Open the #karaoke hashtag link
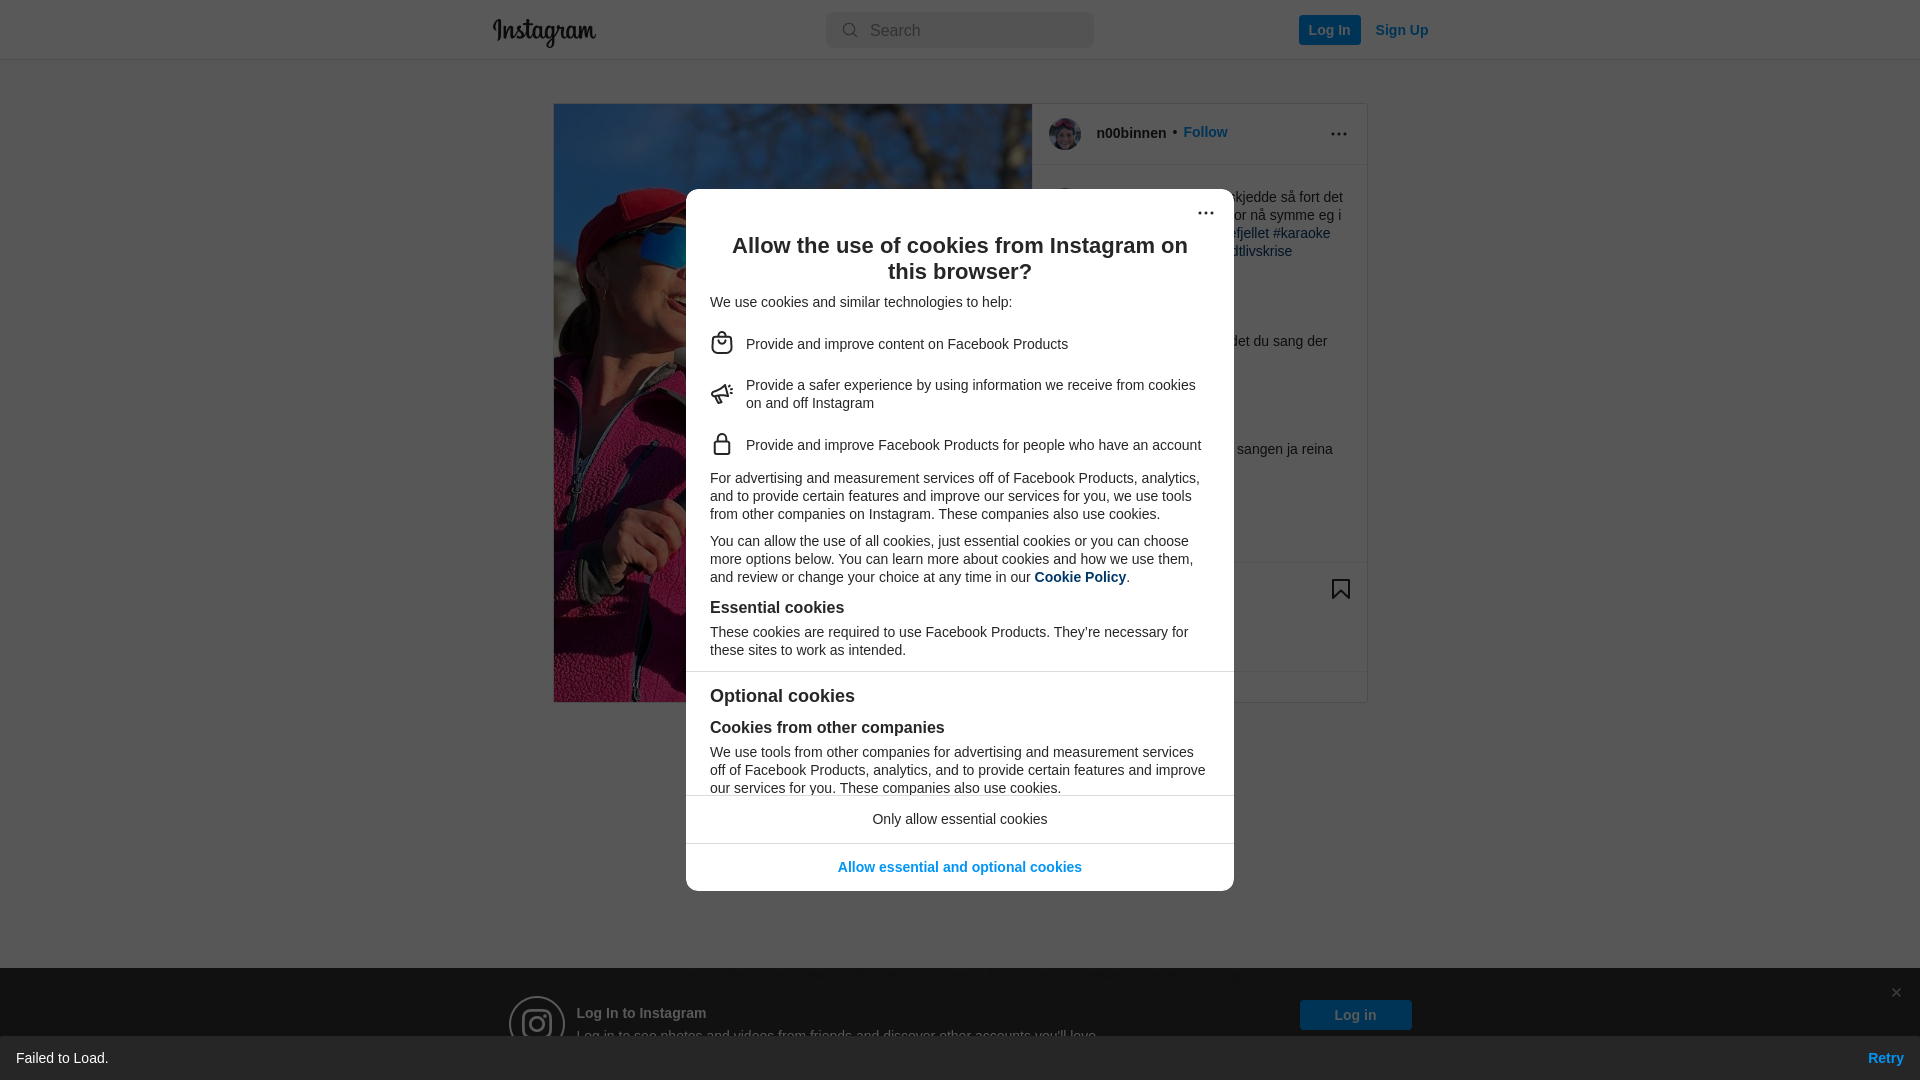Image resolution: width=1920 pixels, height=1080 pixels. (x=1302, y=233)
